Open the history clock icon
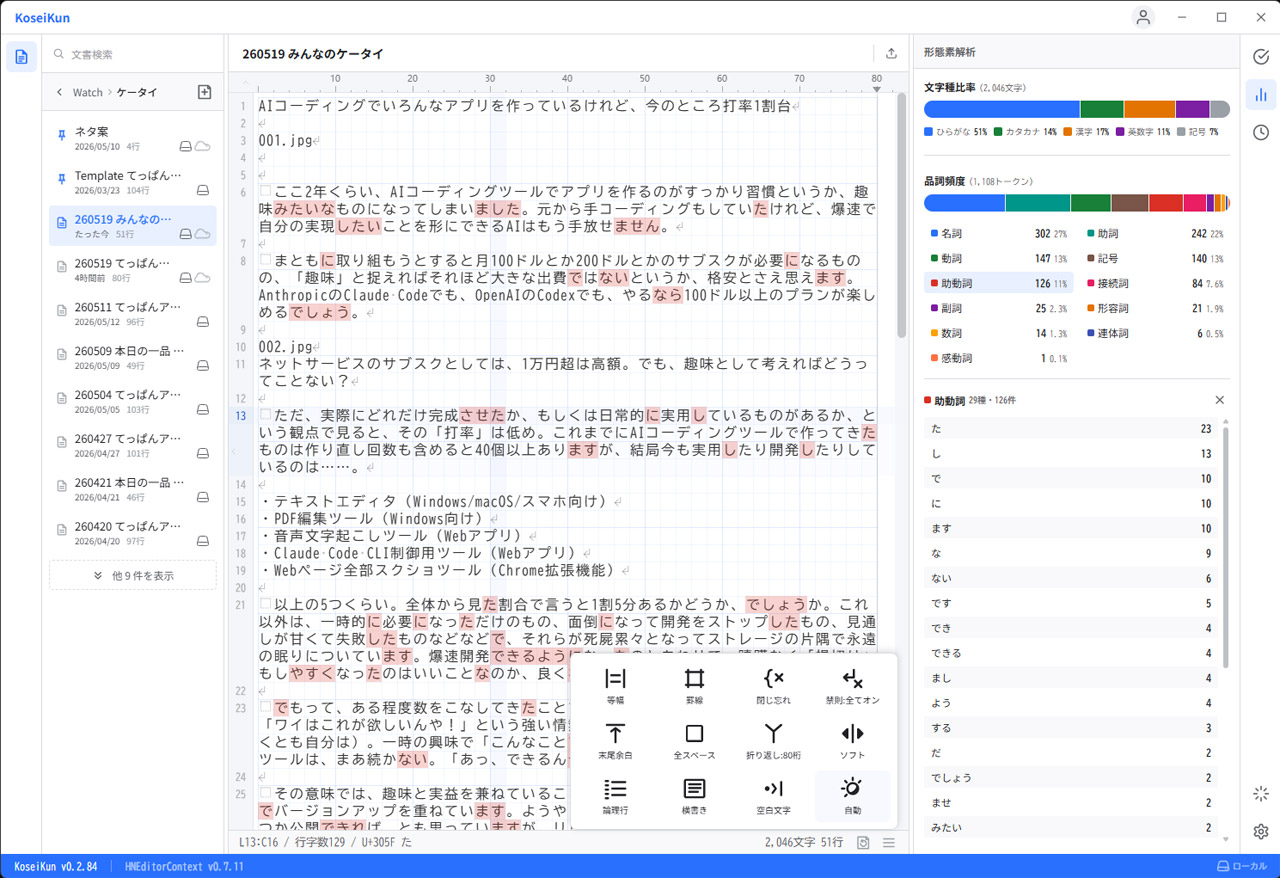This screenshot has width=1280, height=878. pyautogui.click(x=1261, y=132)
